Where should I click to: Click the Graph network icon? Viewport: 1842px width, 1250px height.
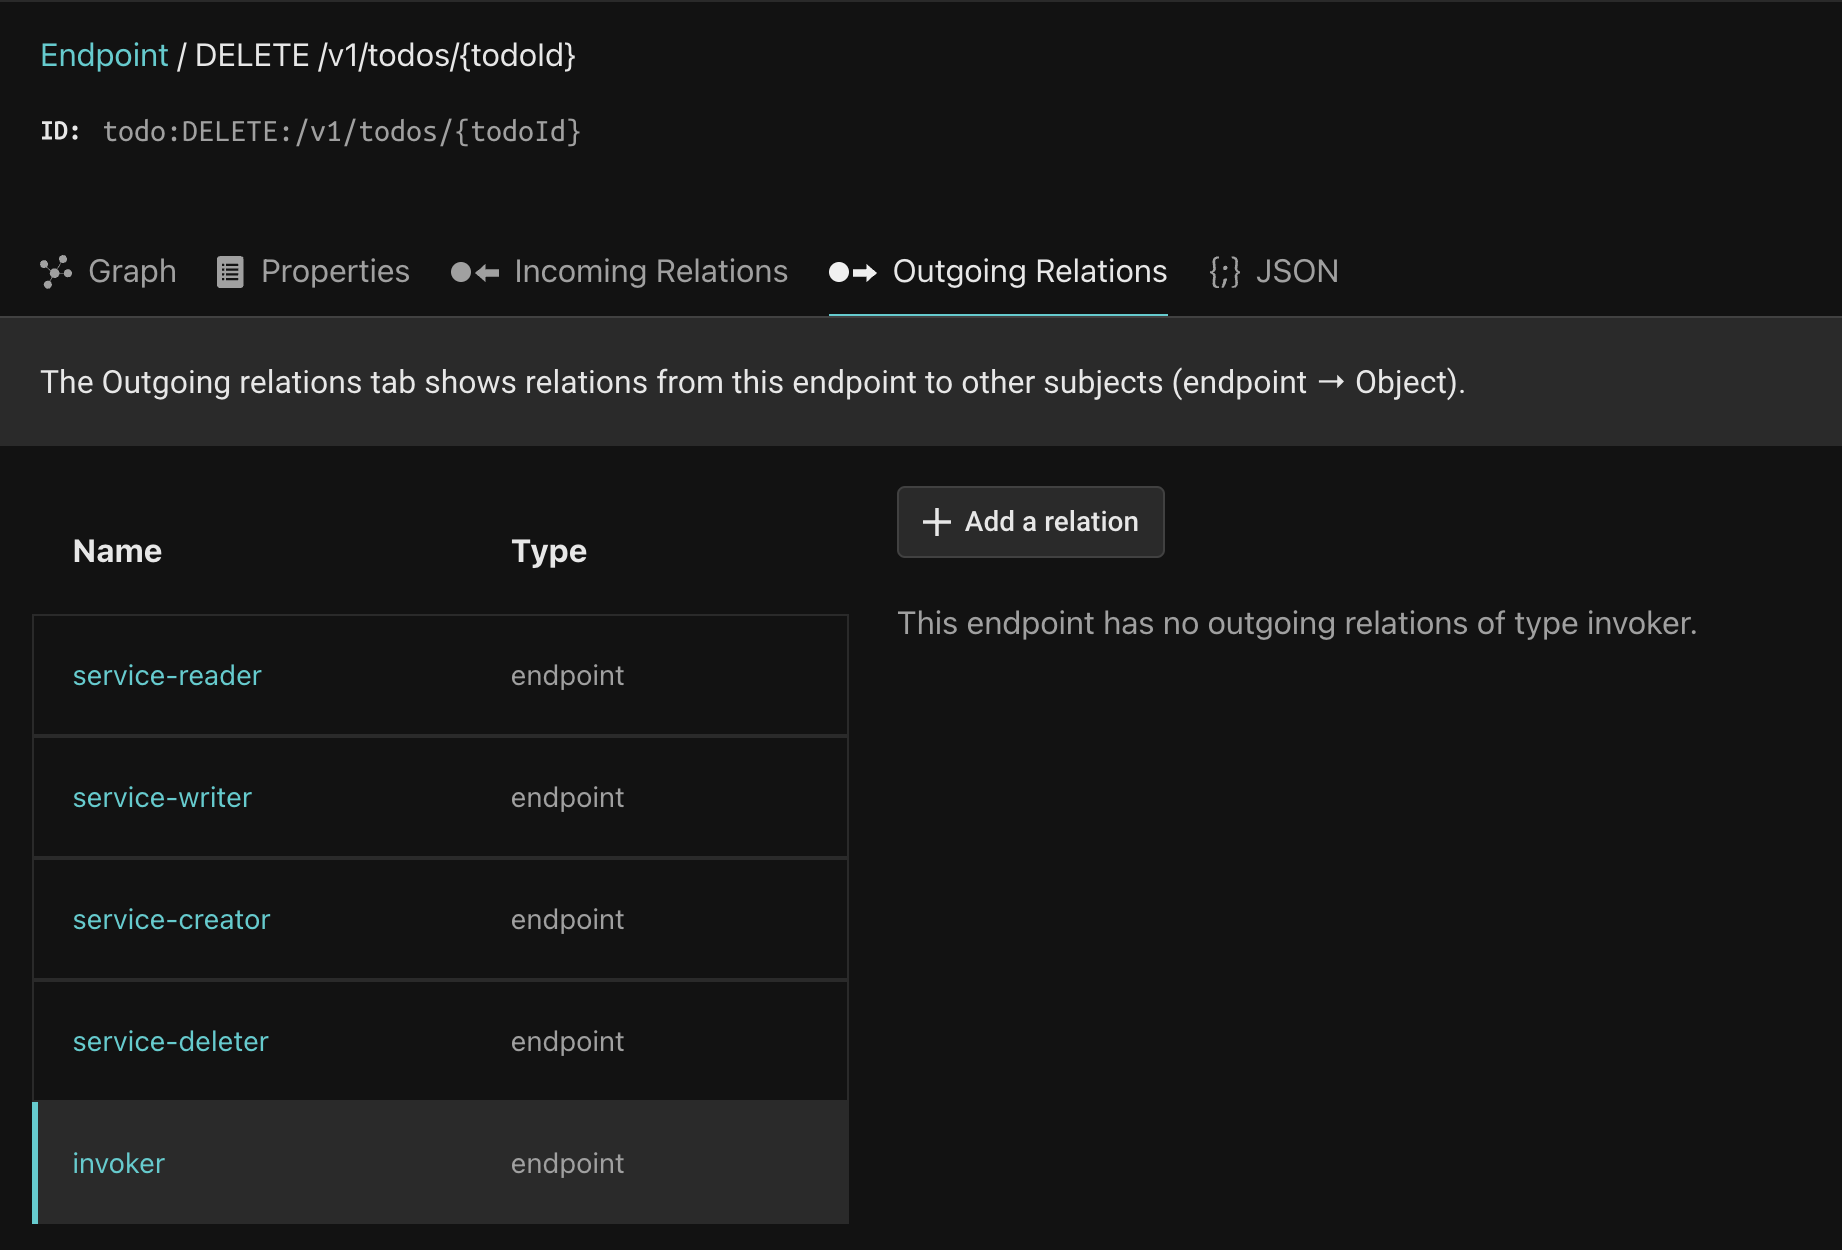click(56, 272)
